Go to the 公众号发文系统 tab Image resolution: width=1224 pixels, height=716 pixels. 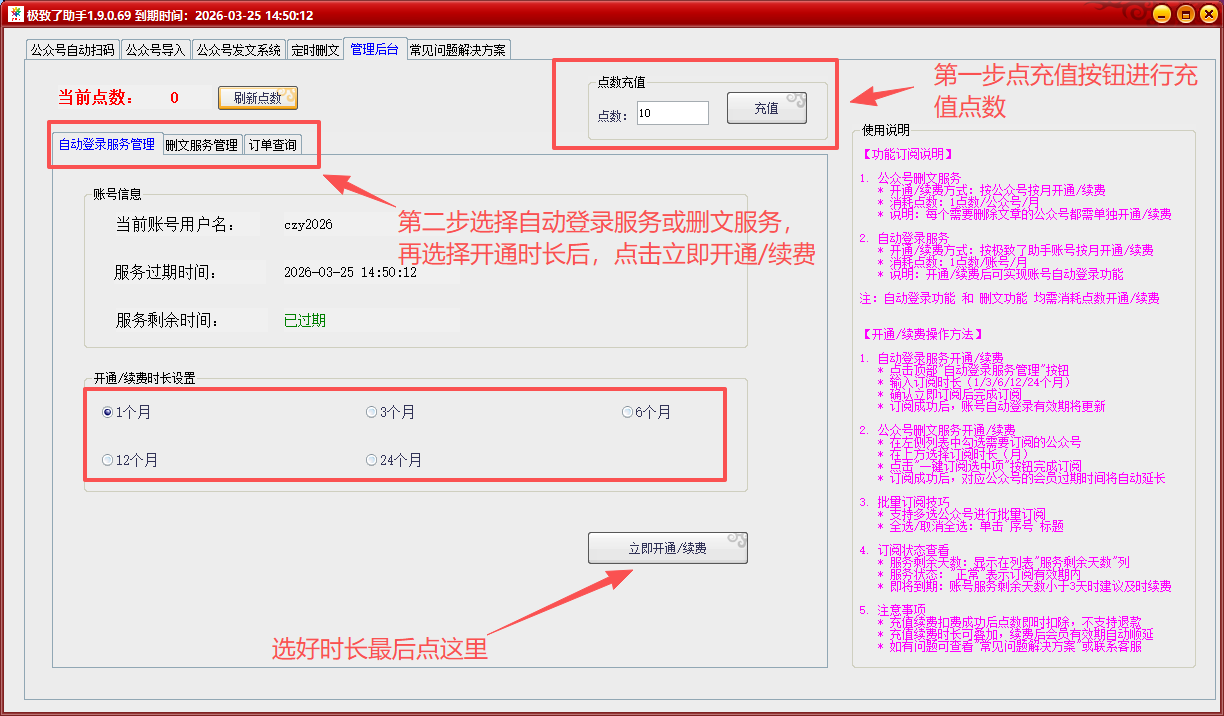238,50
